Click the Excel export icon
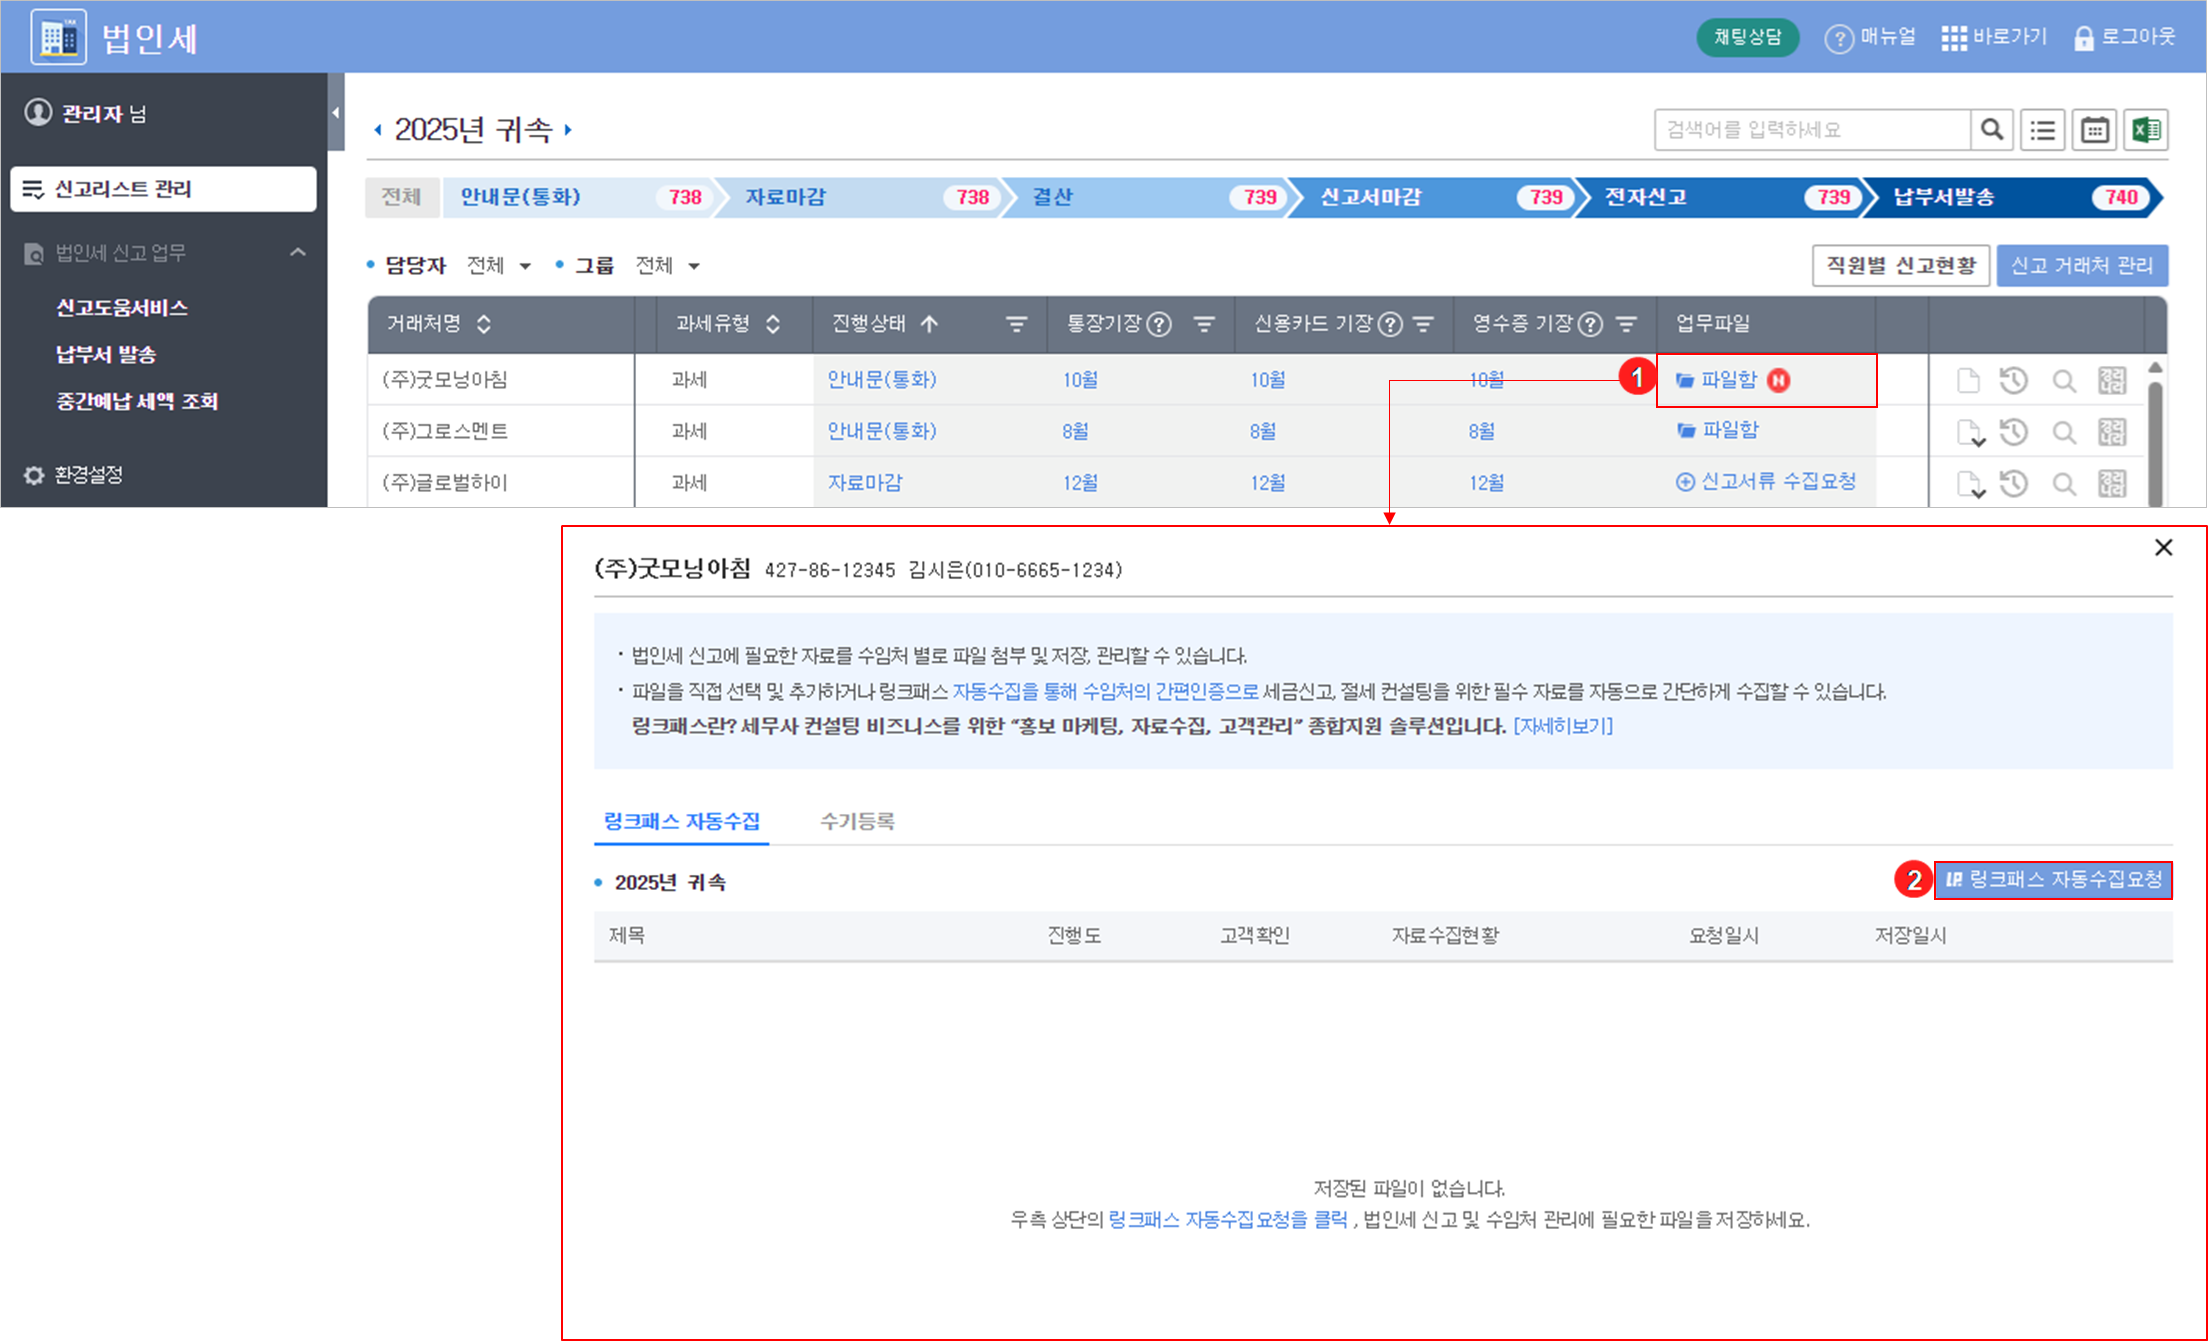Viewport: 2208px width, 1341px height. point(2146,130)
